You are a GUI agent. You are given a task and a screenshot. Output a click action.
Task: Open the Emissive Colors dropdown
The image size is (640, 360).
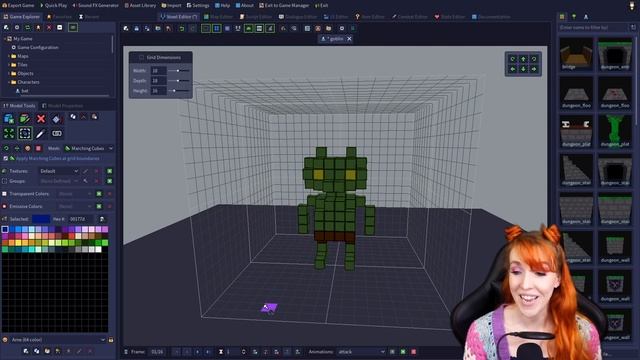(74, 207)
